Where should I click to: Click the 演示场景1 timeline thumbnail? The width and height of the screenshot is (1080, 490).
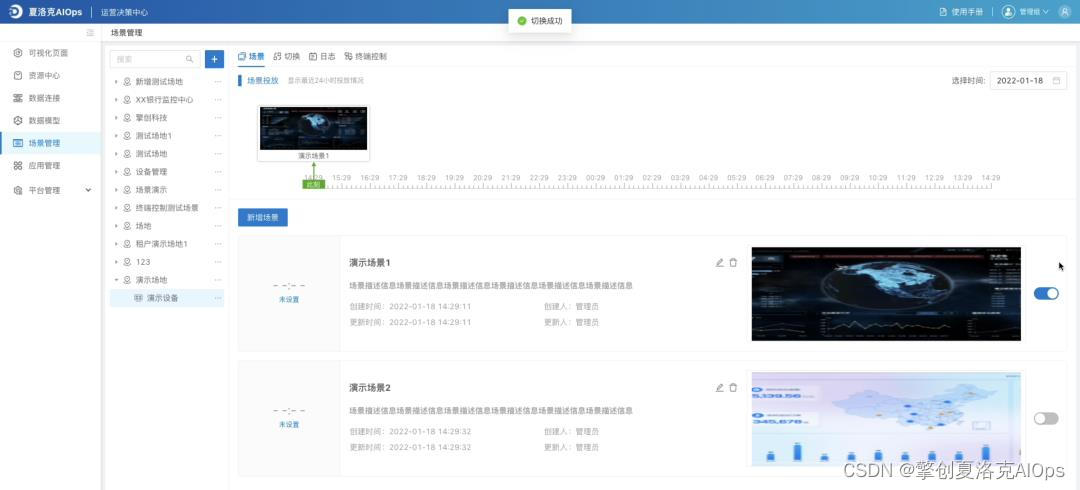(x=313, y=133)
